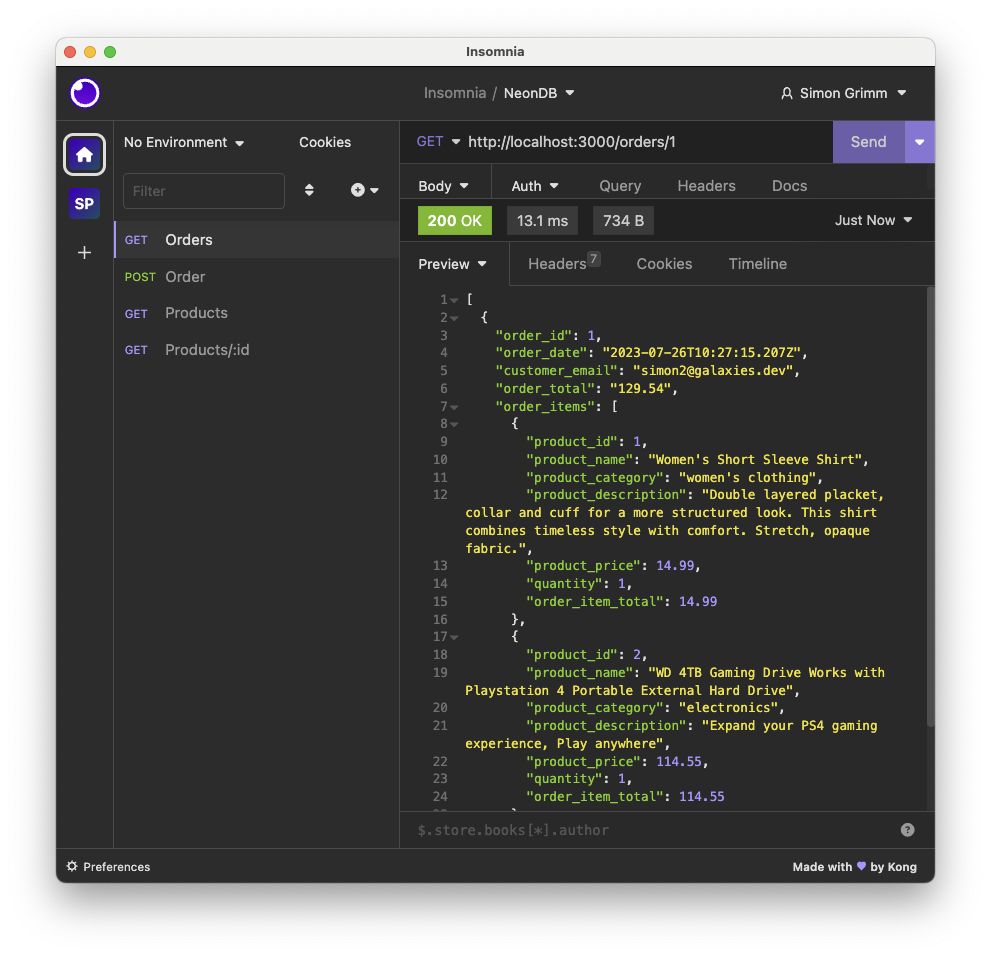Image resolution: width=991 pixels, height=957 pixels.
Task: Switch to the request Headers tab
Action: pyautogui.click(x=706, y=186)
